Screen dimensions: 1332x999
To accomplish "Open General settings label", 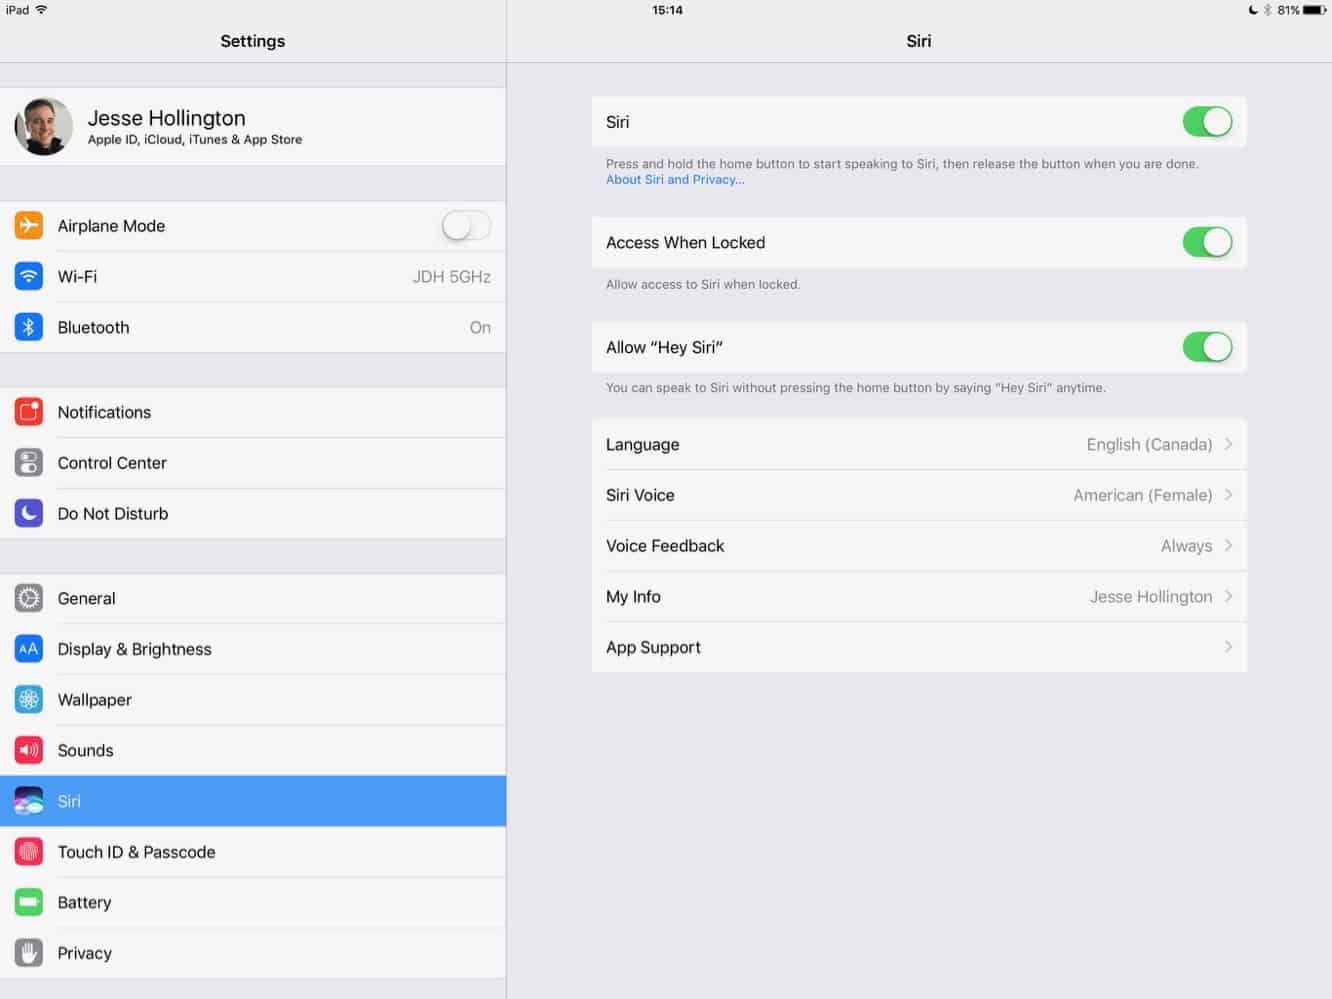I will click(x=86, y=598).
